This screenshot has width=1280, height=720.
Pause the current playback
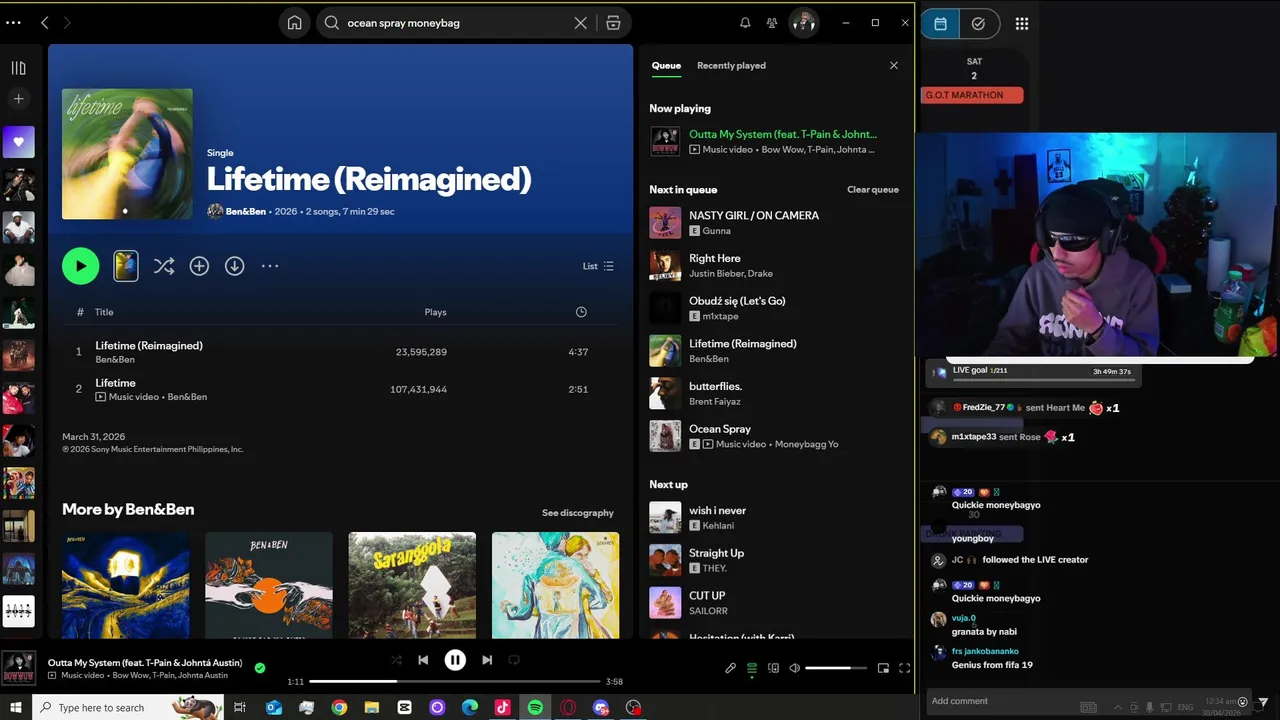point(455,660)
